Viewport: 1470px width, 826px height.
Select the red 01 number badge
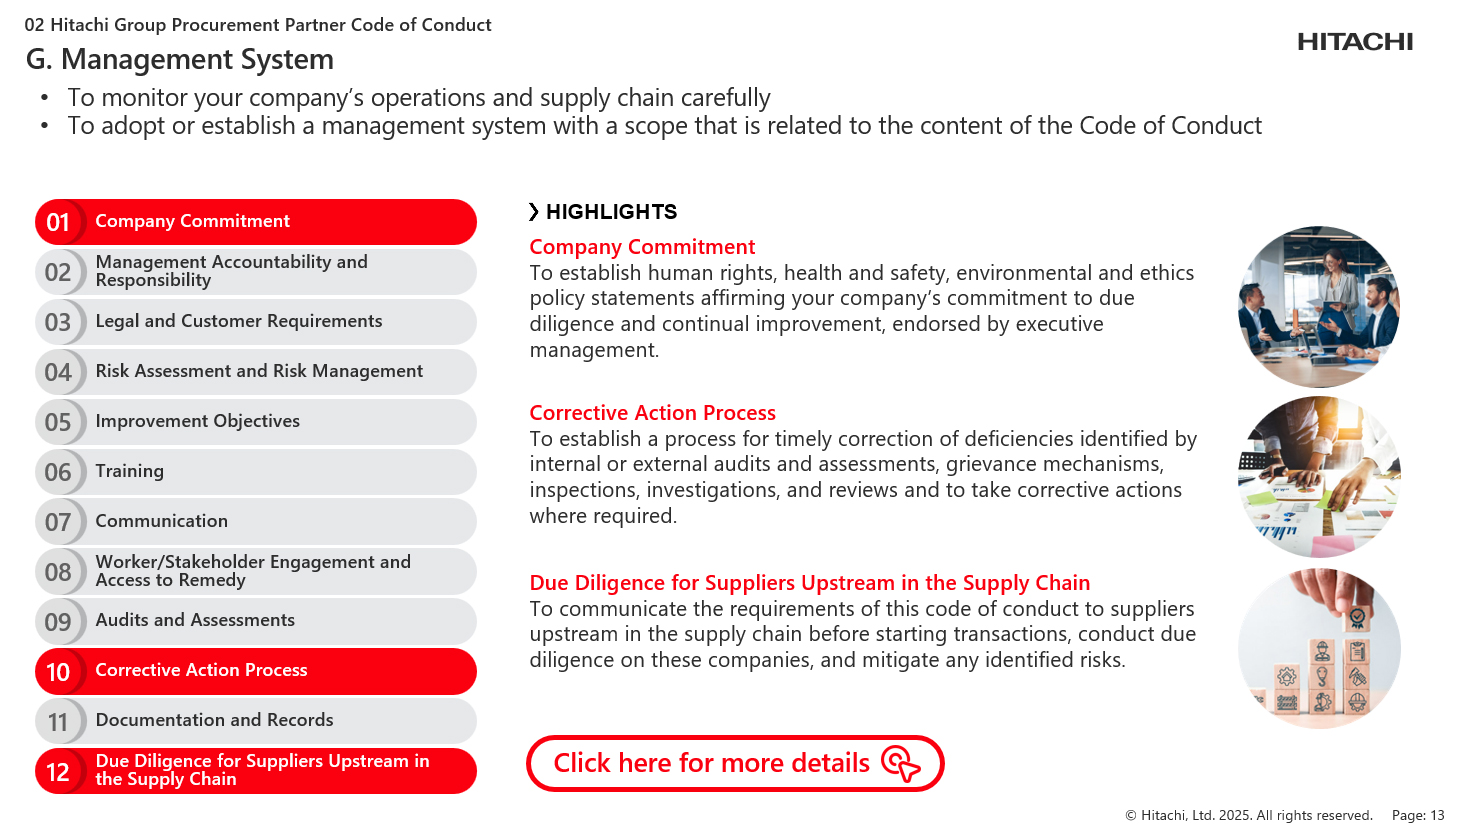coord(58,222)
